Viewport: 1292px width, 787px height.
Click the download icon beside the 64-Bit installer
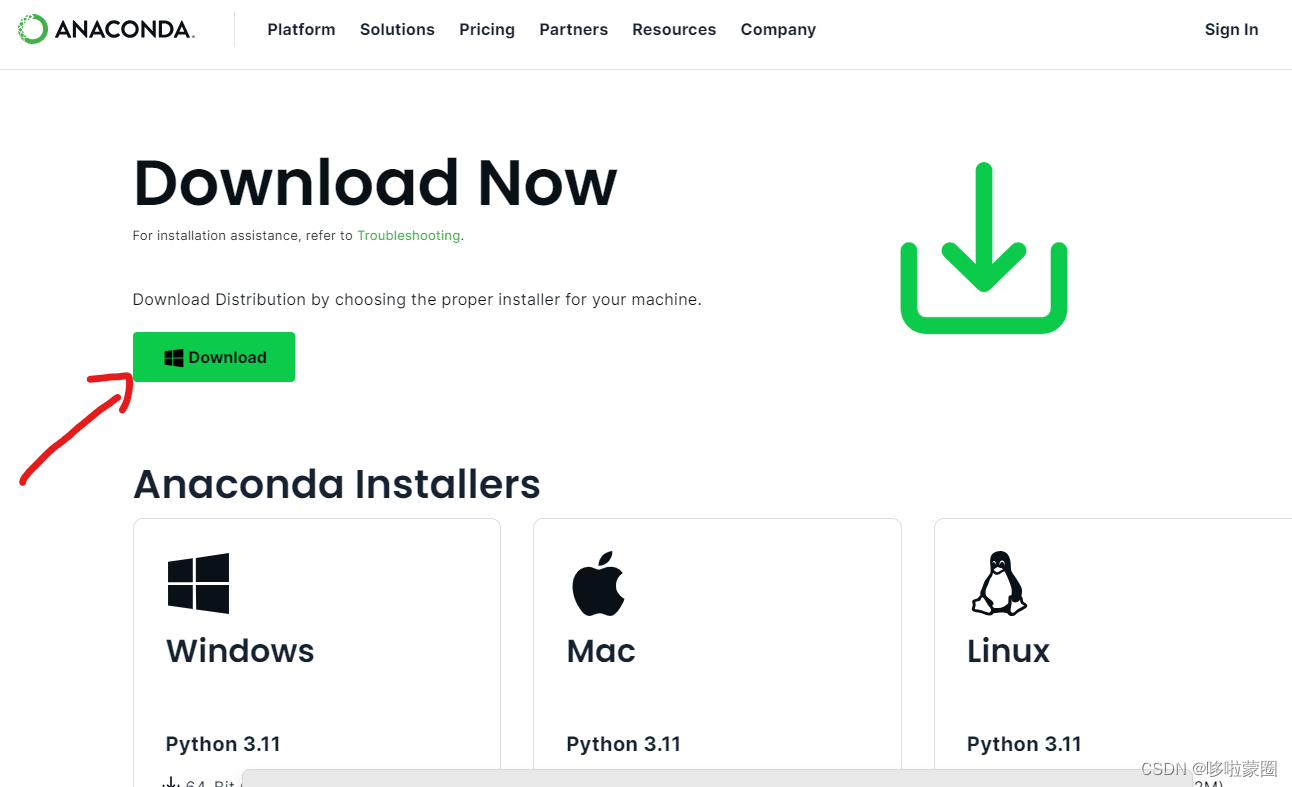pyautogui.click(x=171, y=782)
